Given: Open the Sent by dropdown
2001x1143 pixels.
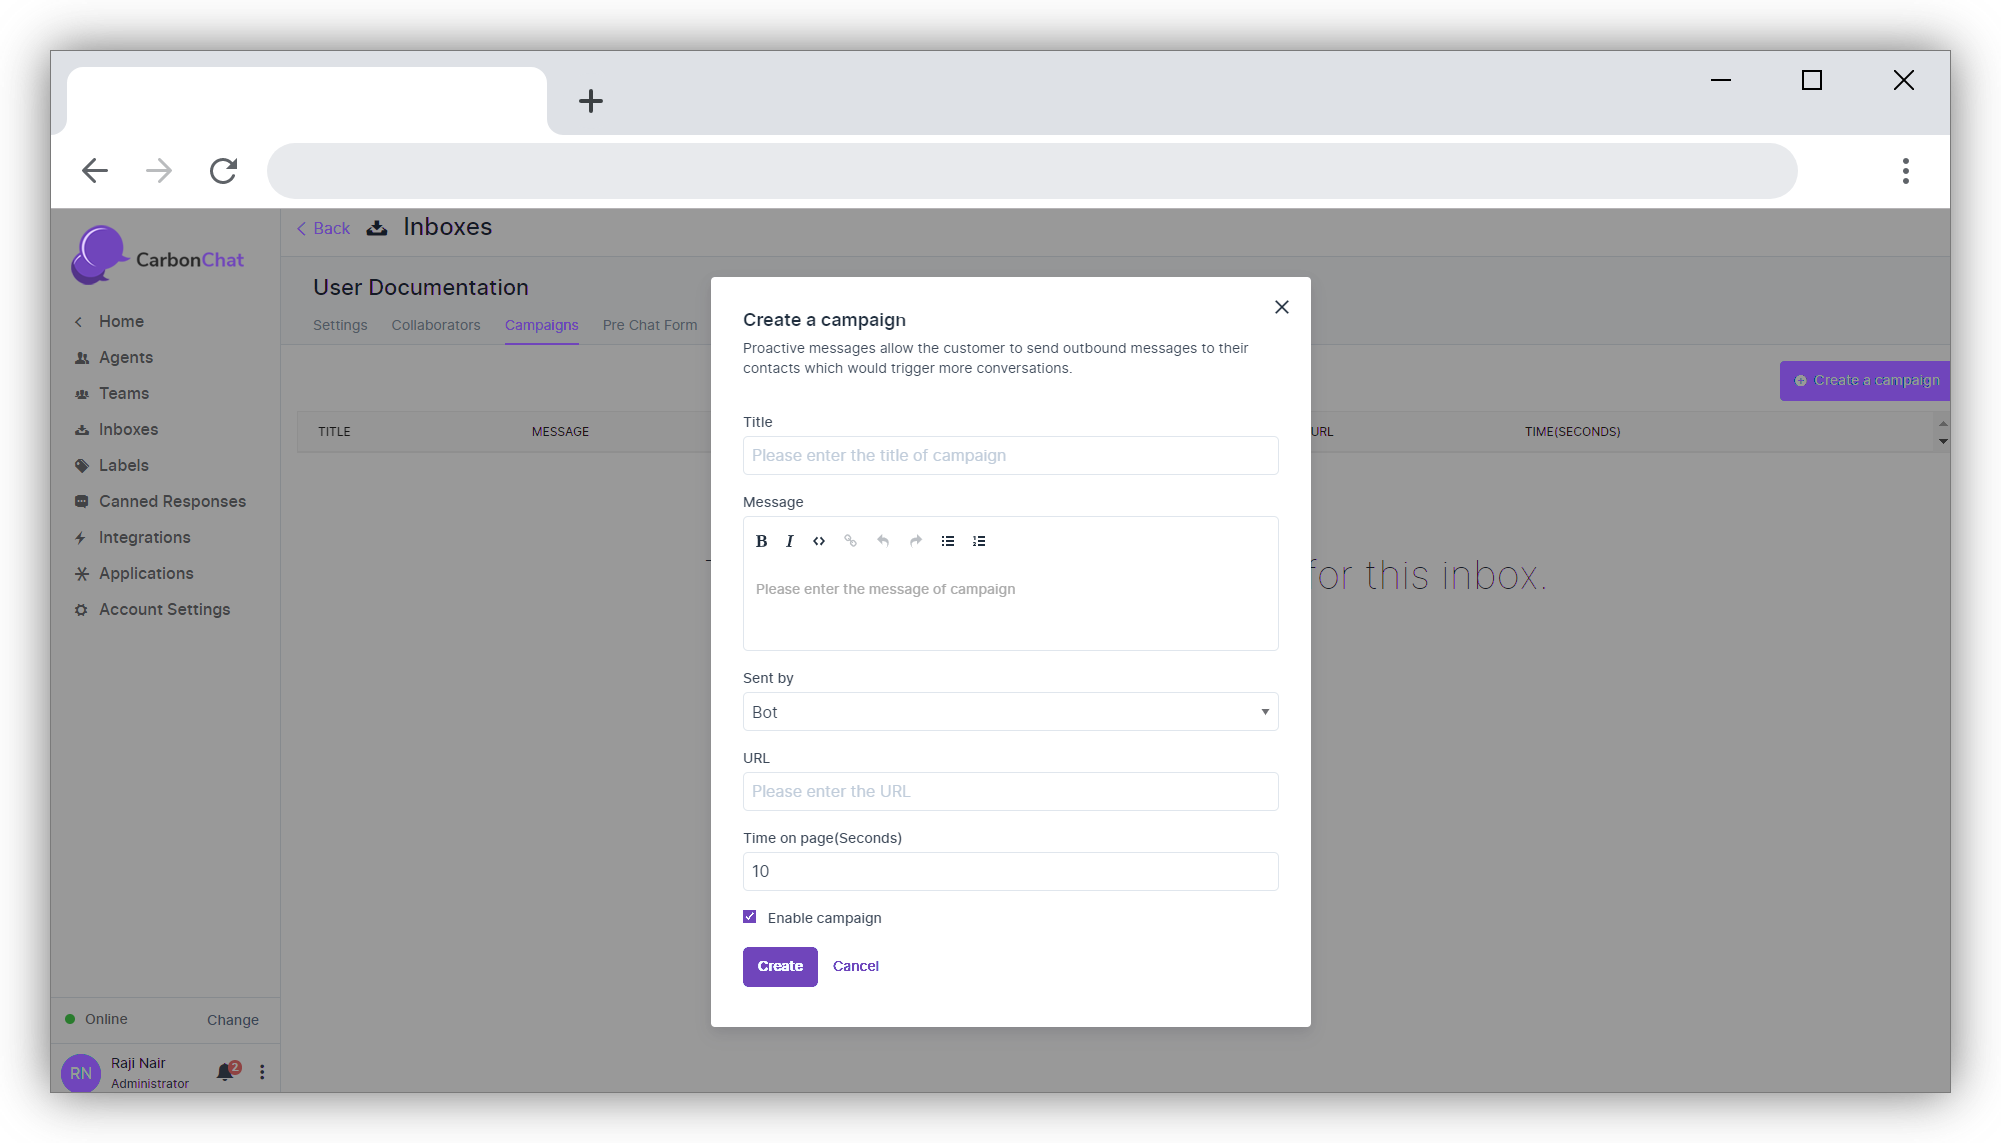Looking at the screenshot, I should click(1010, 712).
